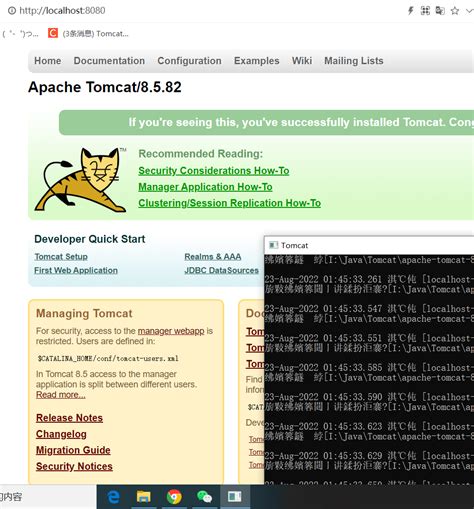This screenshot has width=474, height=509.
Task: Open WeChat from the taskbar
Action: tap(204, 497)
